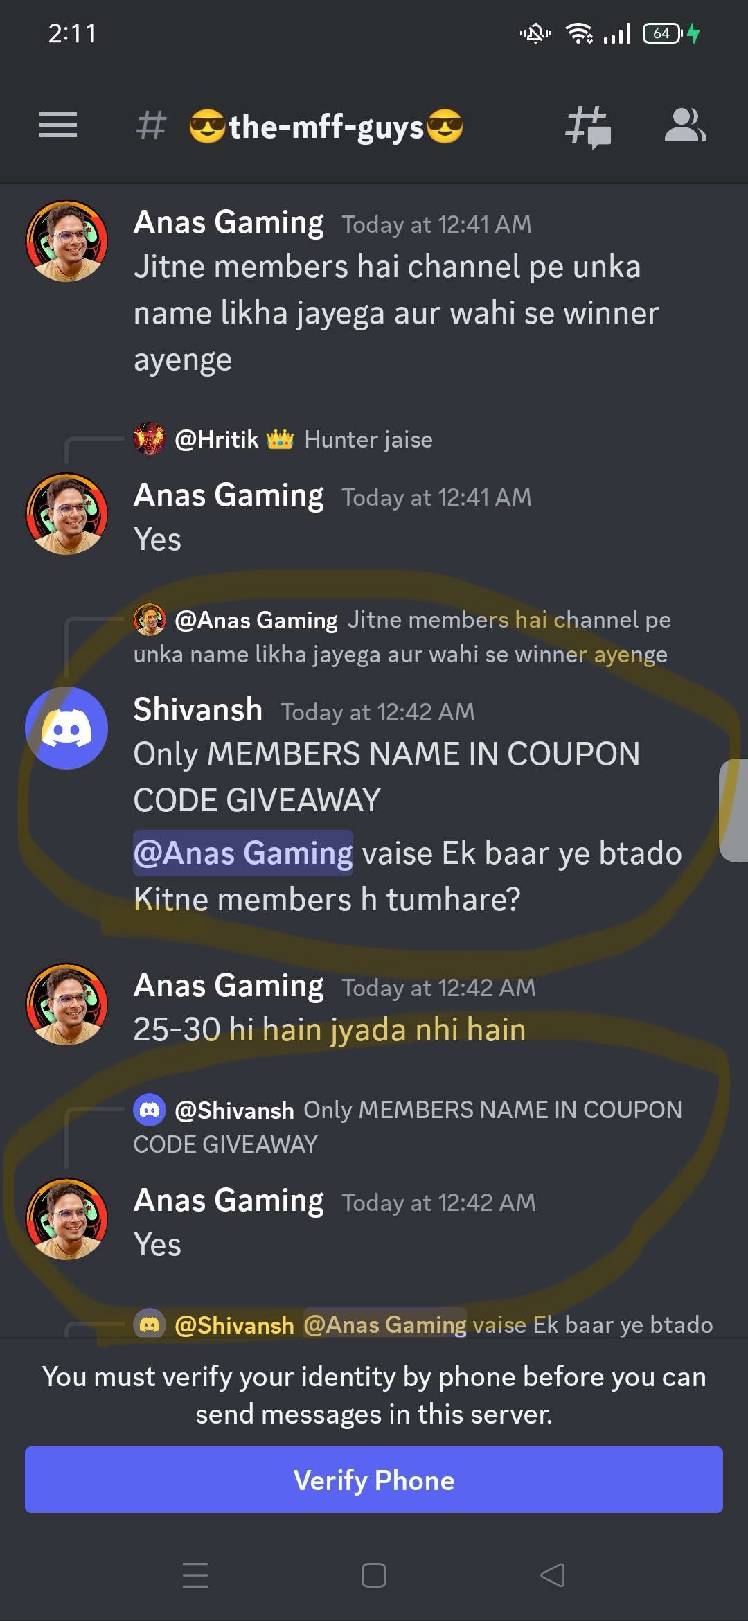Click the Verify Phone button

(x=374, y=1479)
